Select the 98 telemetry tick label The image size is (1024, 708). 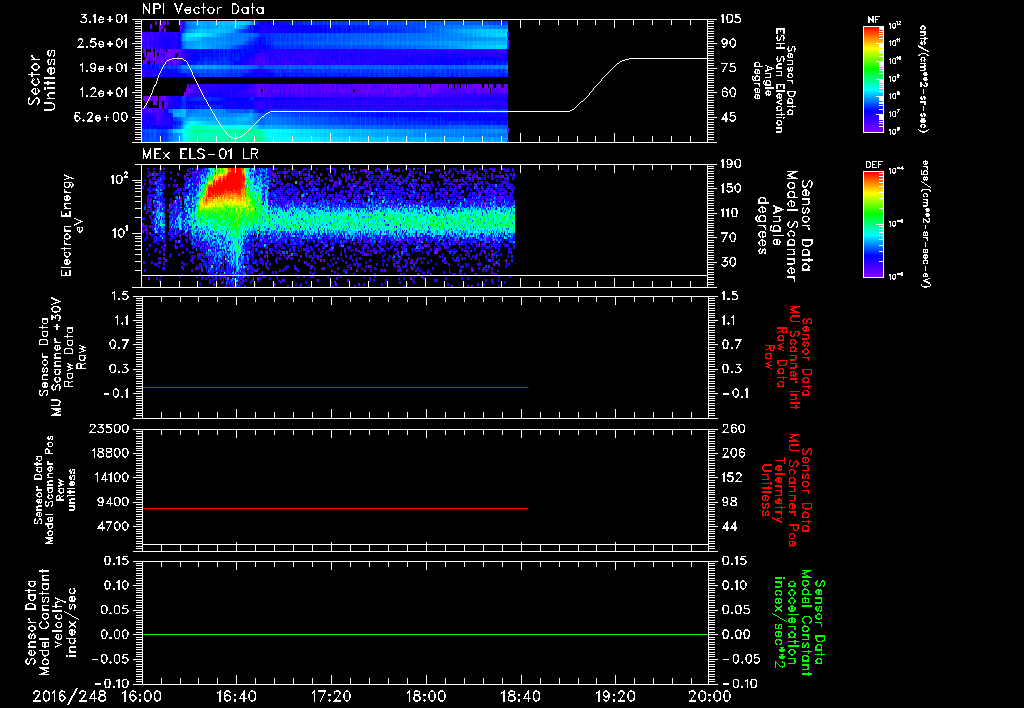coord(728,502)
